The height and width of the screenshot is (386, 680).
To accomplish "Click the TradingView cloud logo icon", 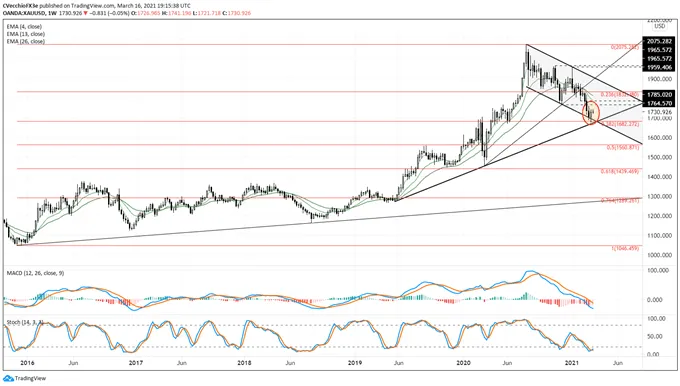I will coord(8,379).
